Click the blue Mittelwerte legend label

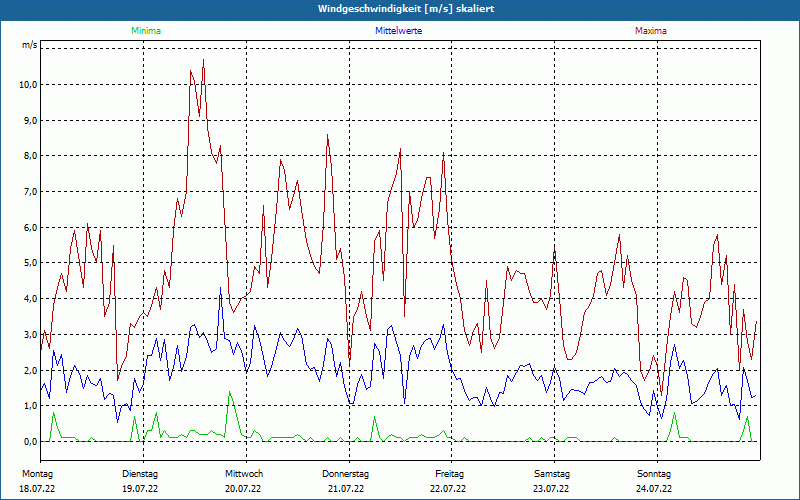coord(398,31)
